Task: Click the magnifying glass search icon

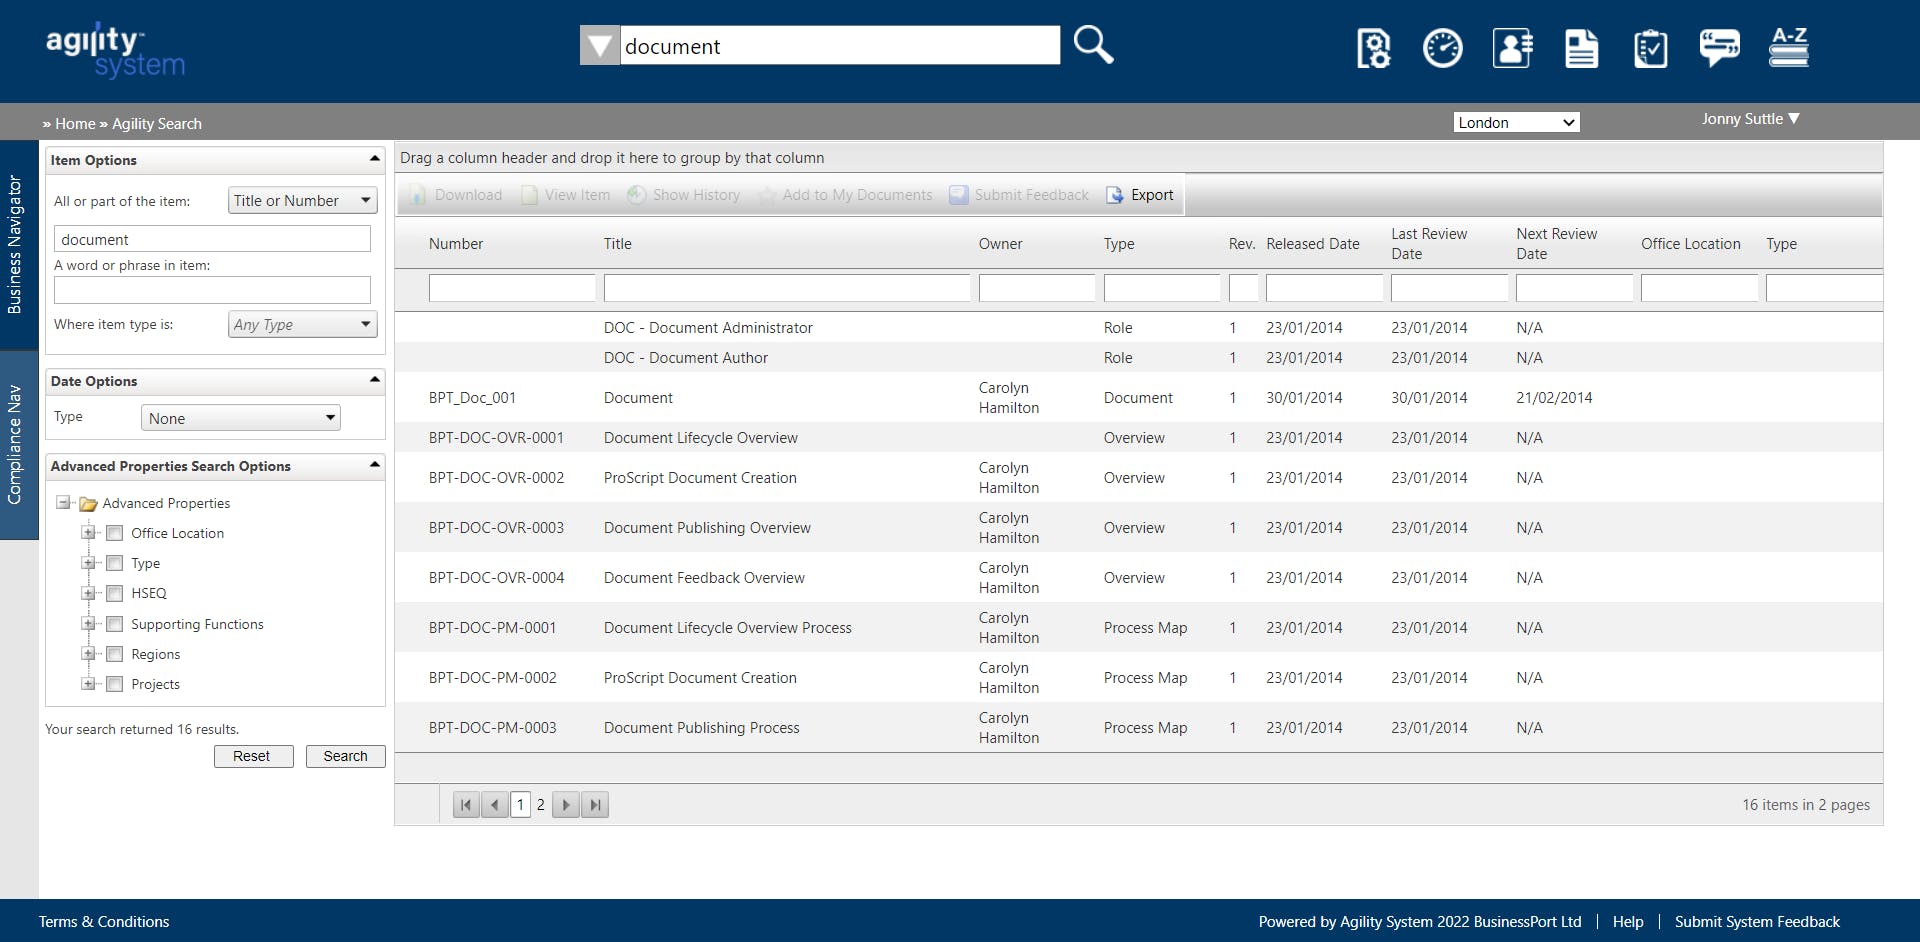Action: click(x=1093, y=45)
